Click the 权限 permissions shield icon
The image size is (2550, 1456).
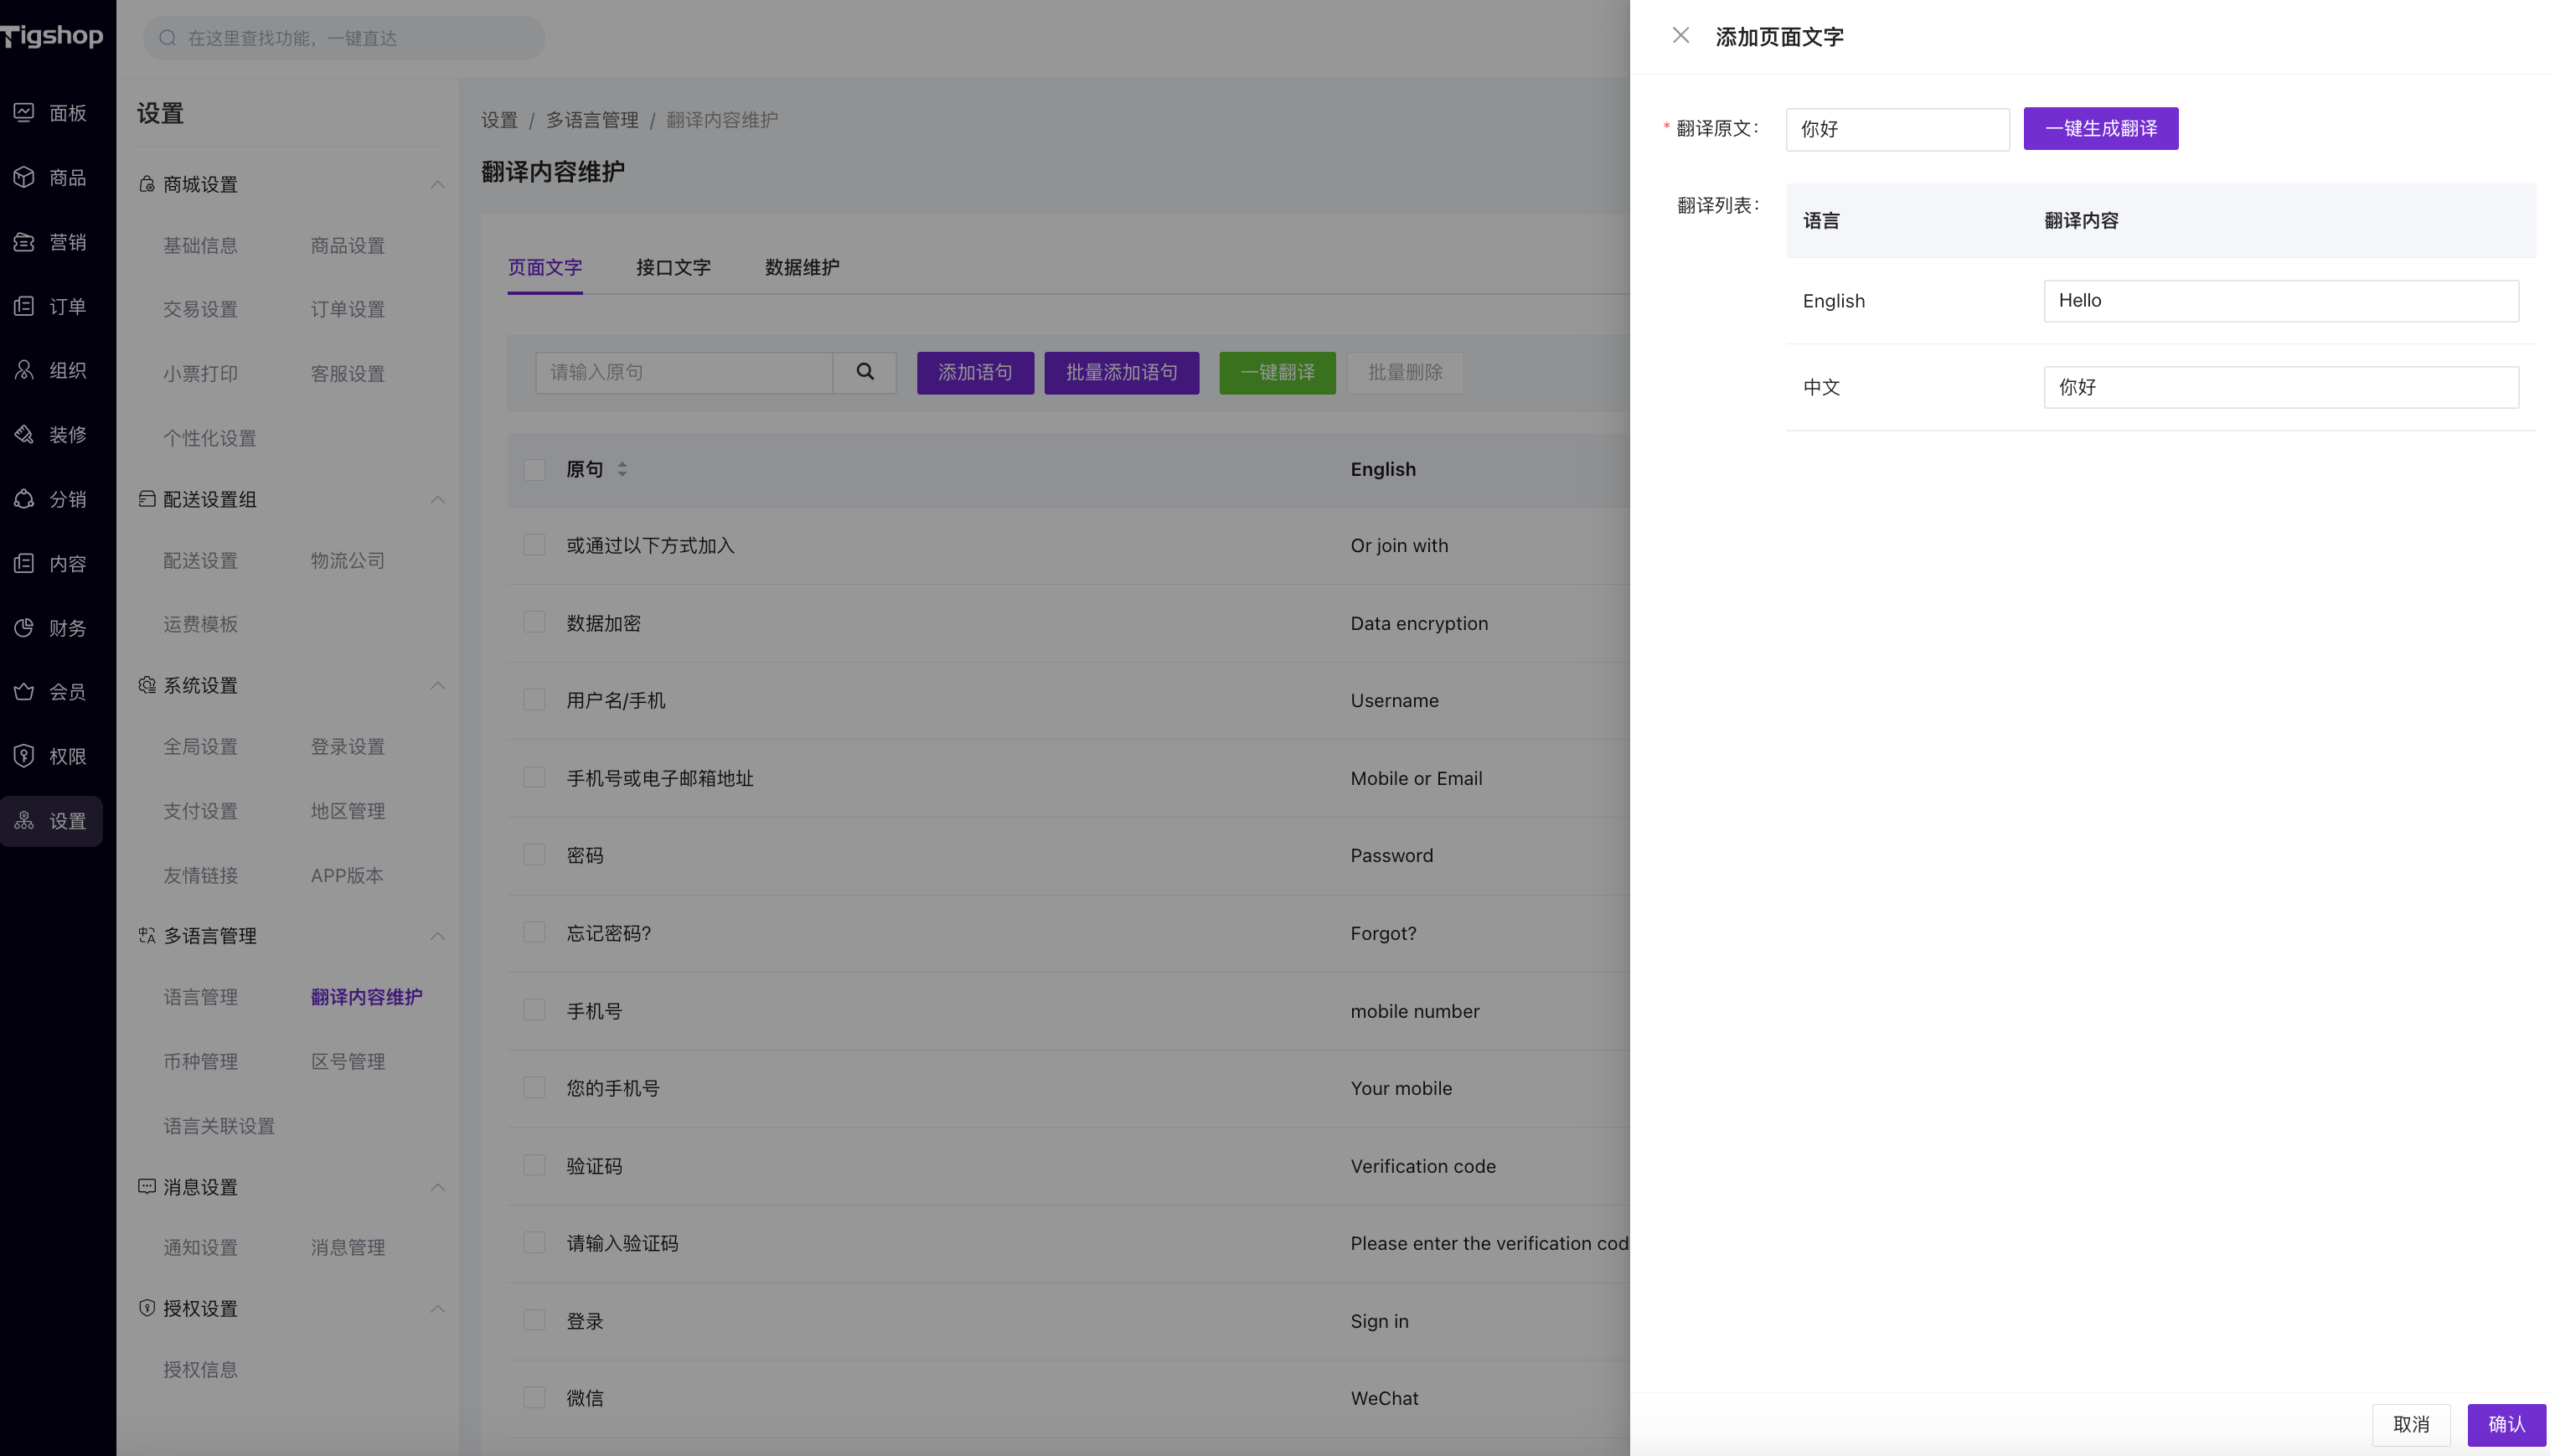pyautogui.click(x=24, y=756)
